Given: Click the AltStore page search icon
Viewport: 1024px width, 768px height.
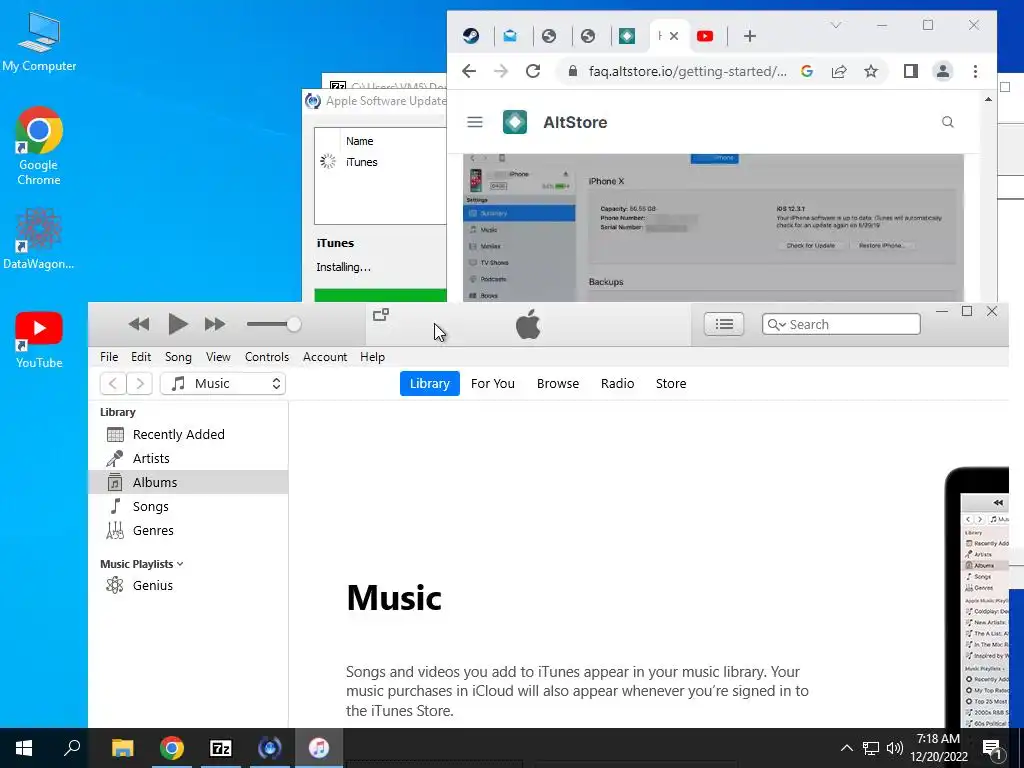Looking at the screenshot, I should click(x=948, y=122).
